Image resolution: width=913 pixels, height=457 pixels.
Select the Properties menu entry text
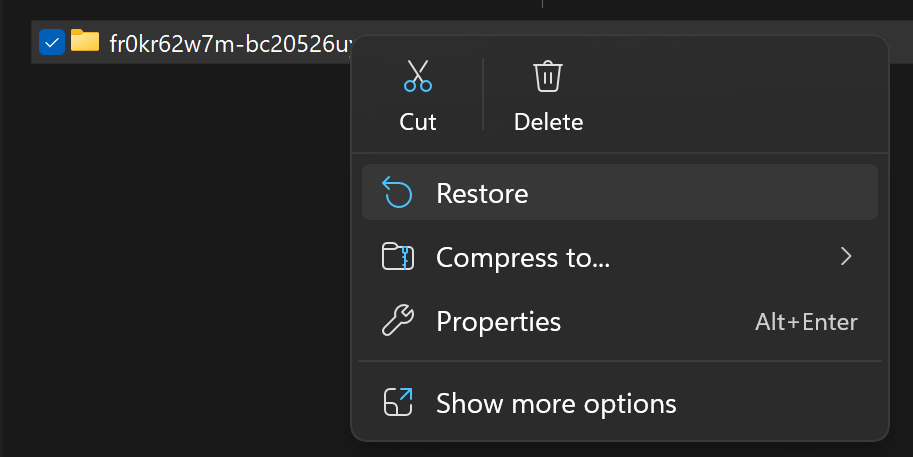498,322
